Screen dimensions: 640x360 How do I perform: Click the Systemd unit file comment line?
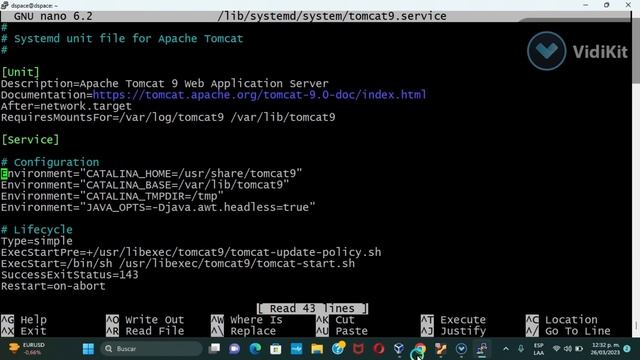122,39
